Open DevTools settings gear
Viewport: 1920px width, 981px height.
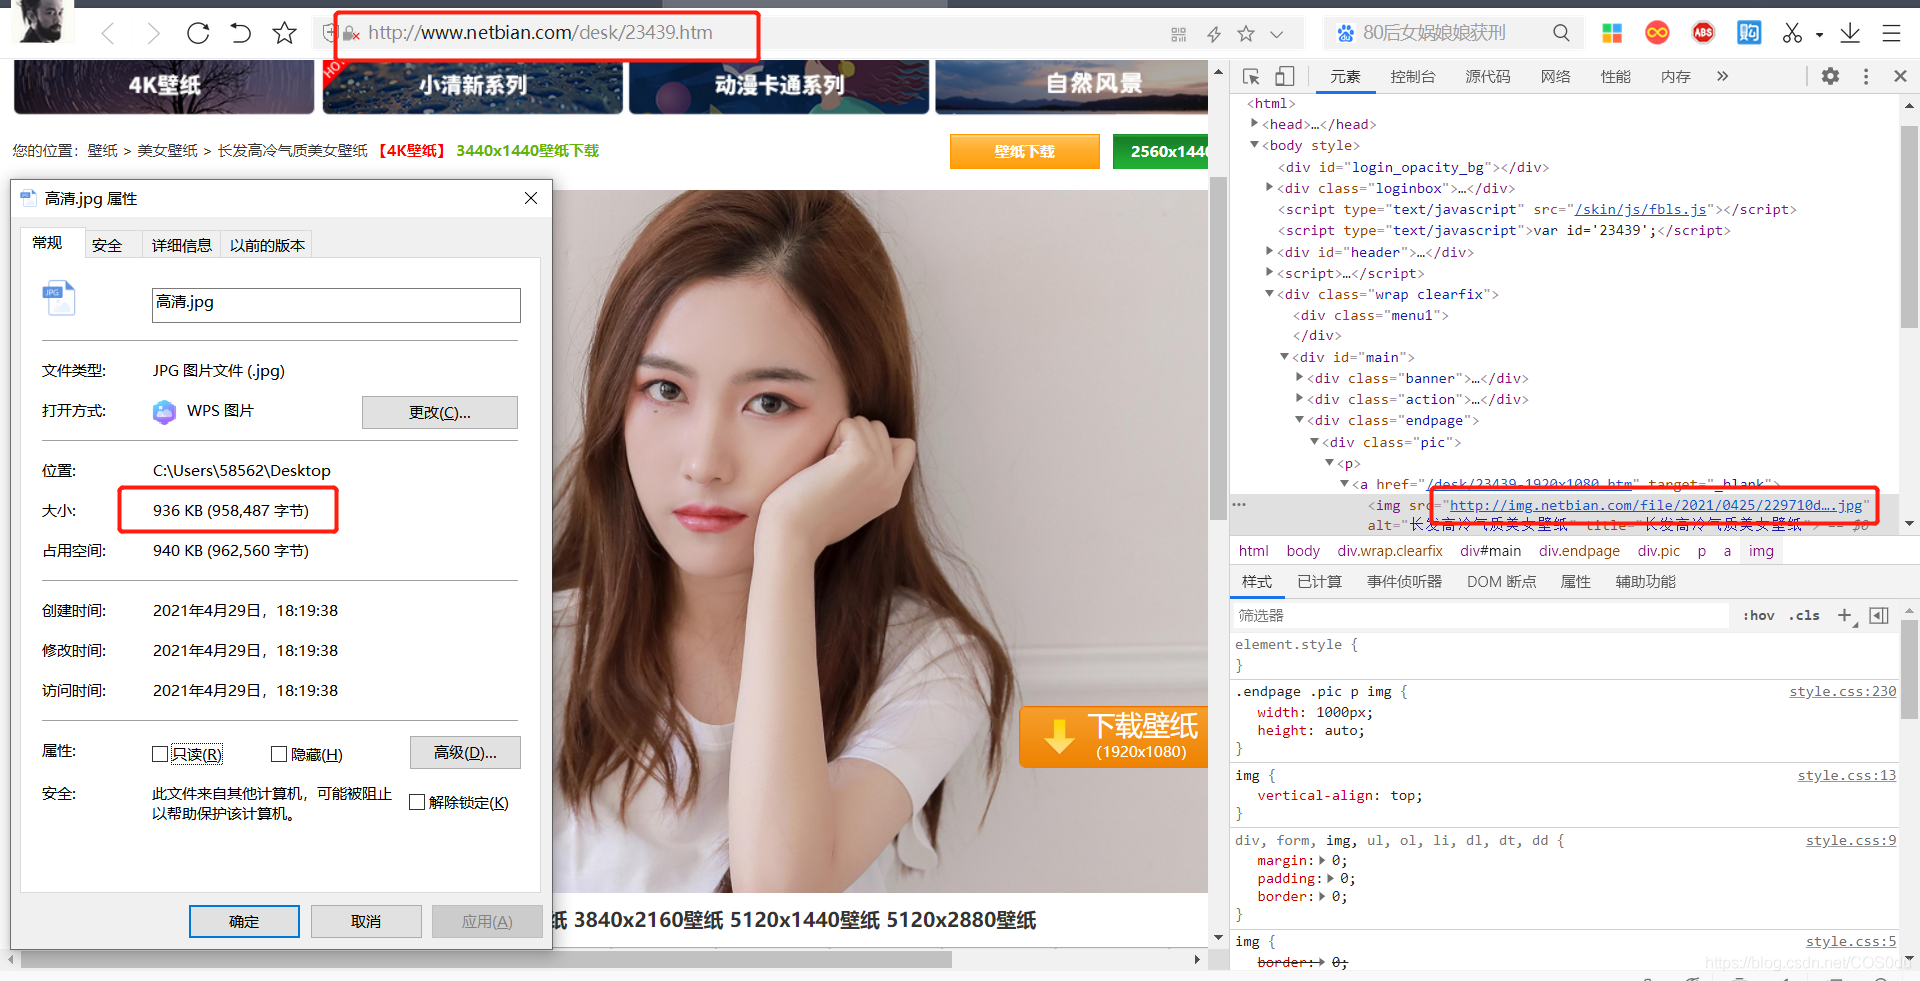point(1830,76)
